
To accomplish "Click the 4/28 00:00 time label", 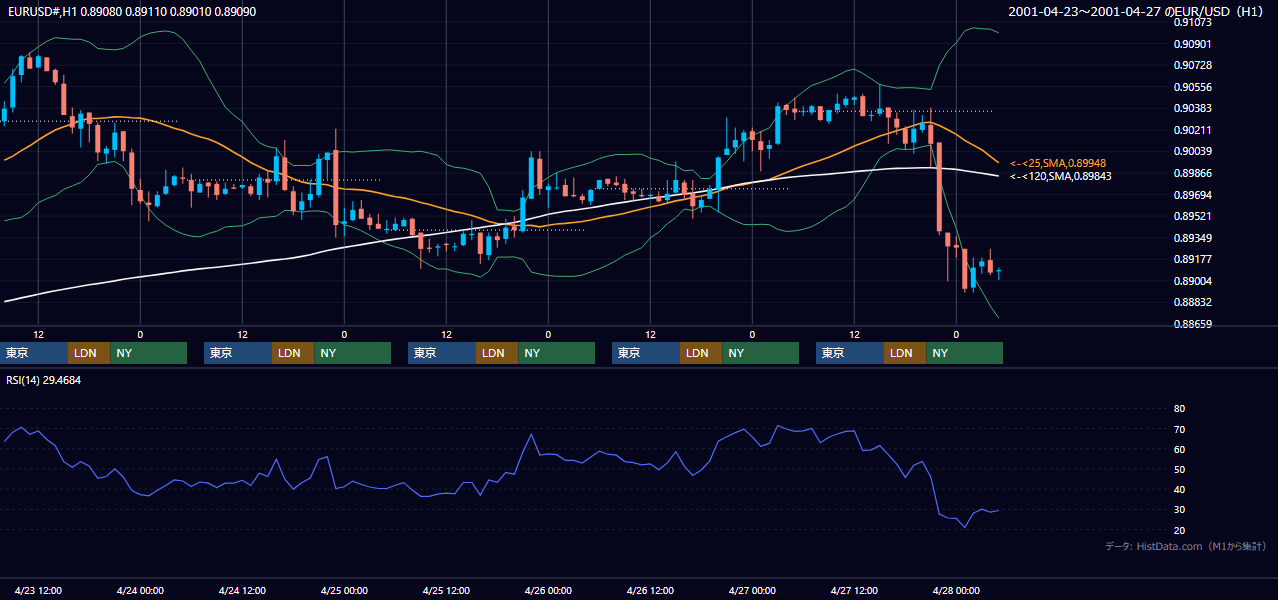I will (956, 590).
